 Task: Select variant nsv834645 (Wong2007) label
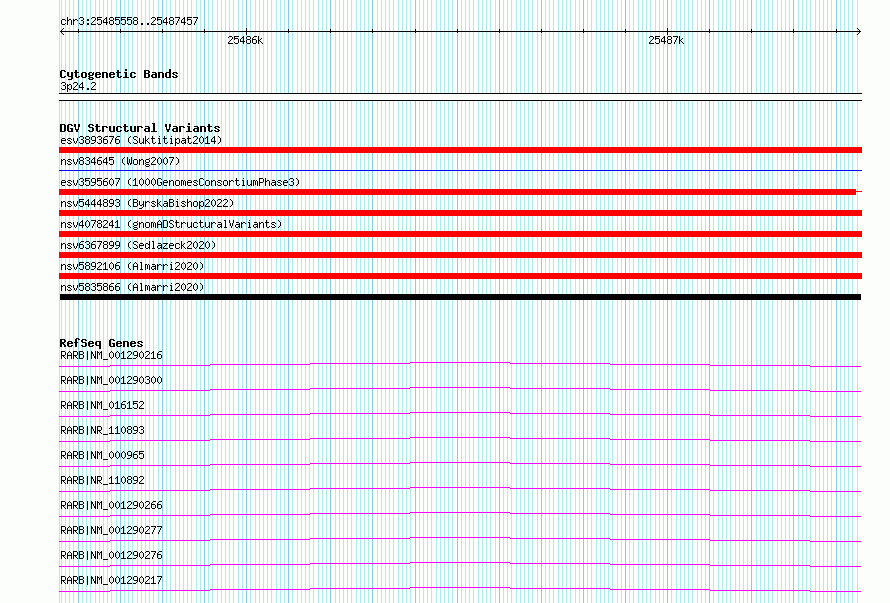pyautogui.click(x=120, y=161)
